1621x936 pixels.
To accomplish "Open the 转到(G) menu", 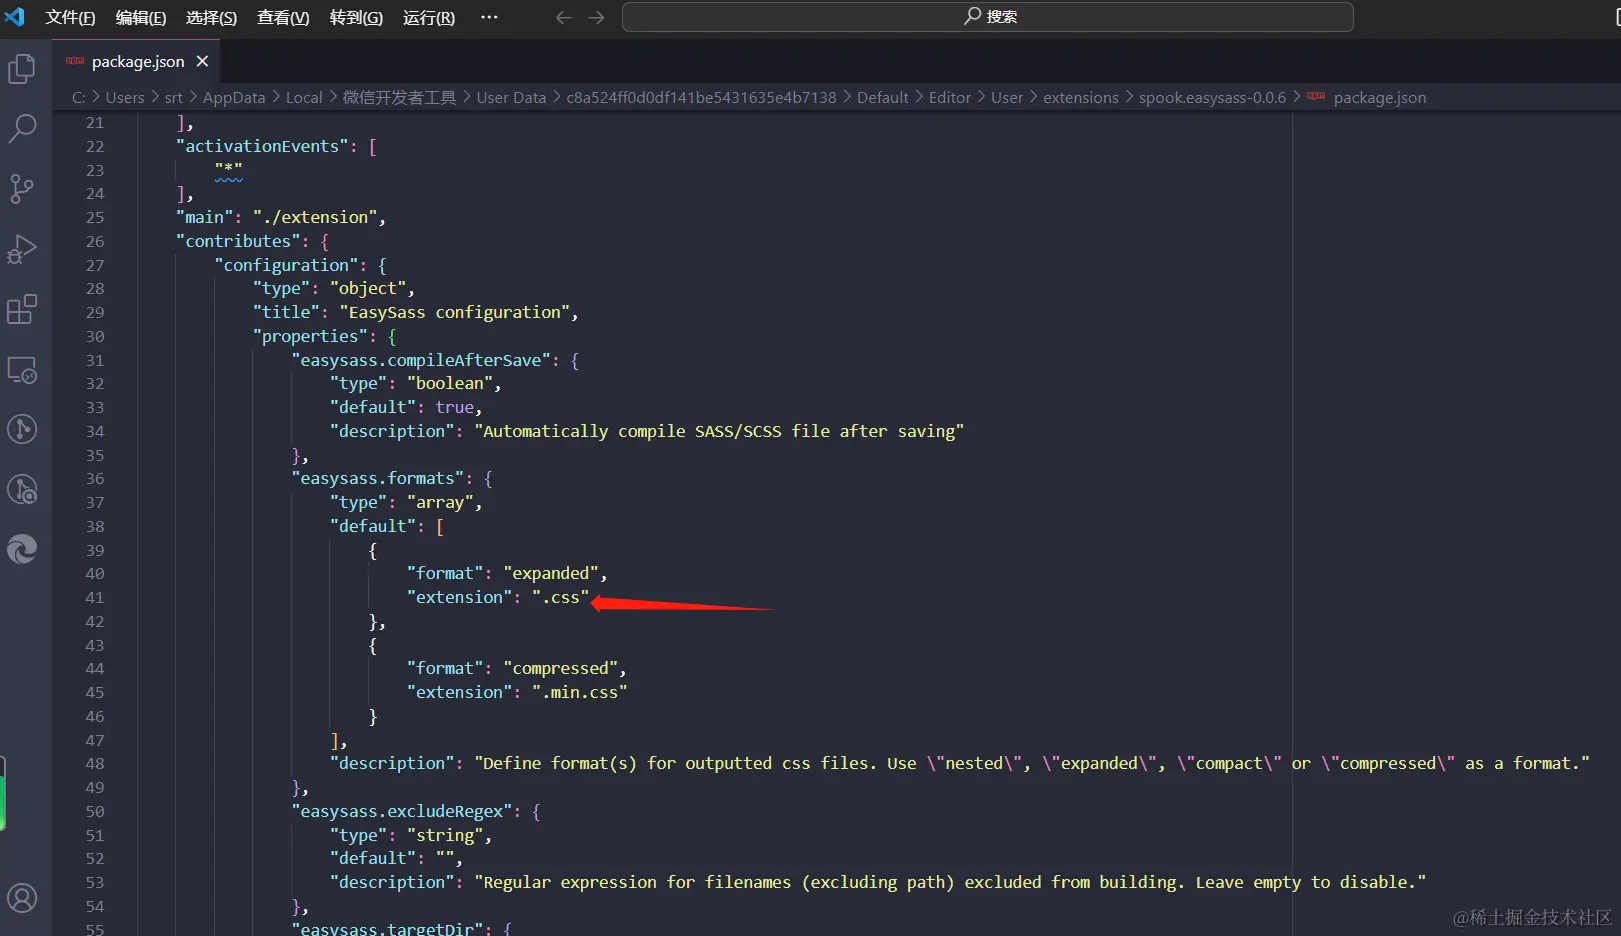I will tap(356, 17).
